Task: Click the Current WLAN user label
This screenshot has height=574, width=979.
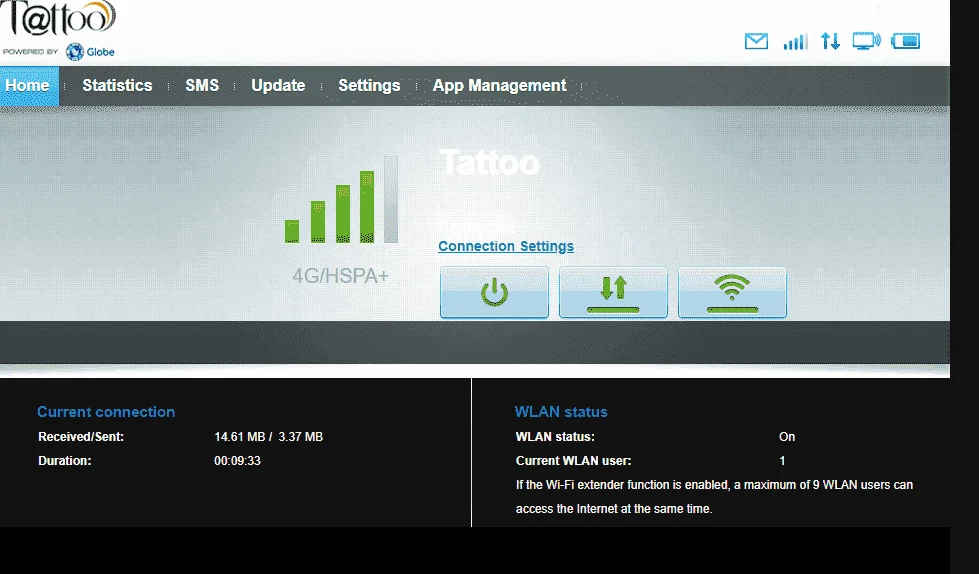Action: pos(573,461)
